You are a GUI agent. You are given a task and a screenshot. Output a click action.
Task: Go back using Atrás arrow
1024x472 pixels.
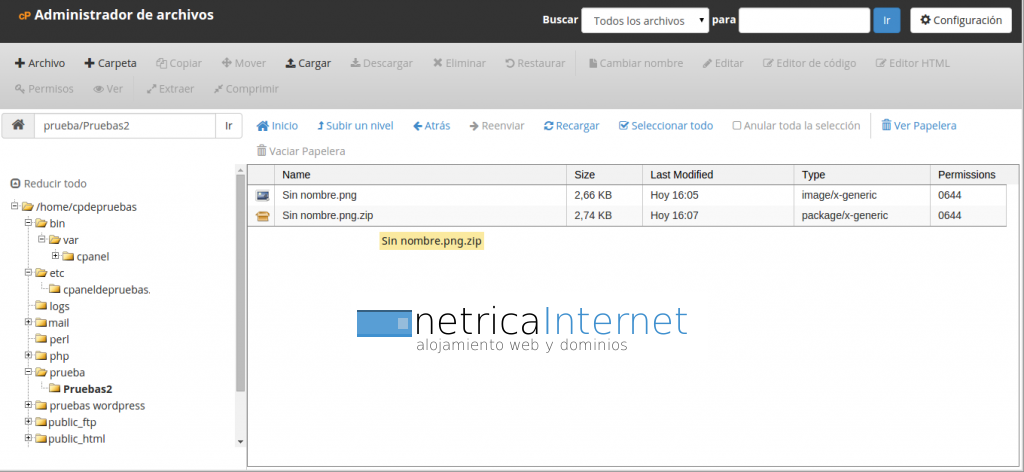pyautogui.click(x=418, y=126)
